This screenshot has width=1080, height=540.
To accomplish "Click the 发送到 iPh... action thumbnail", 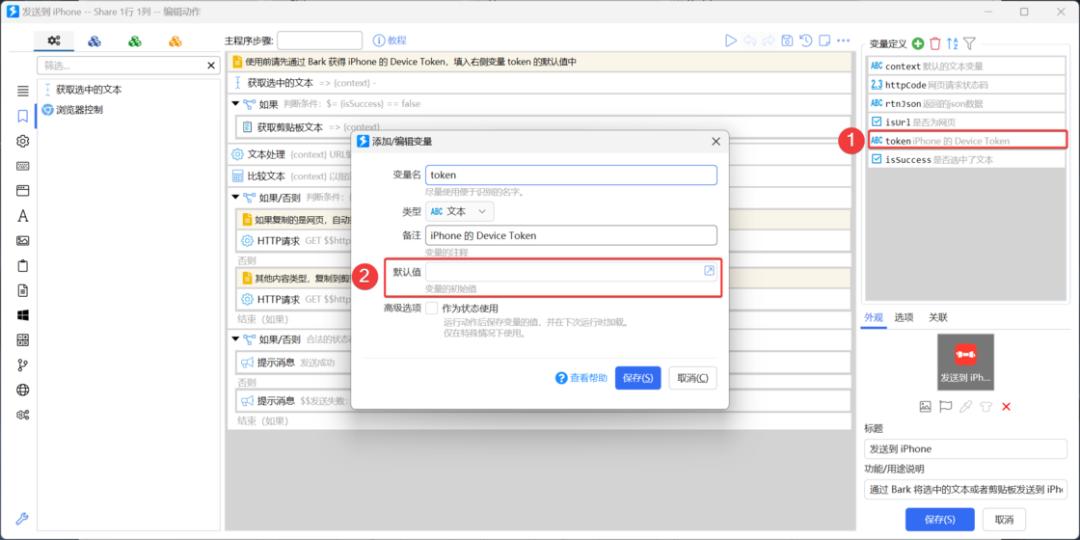I will click(x=965, y=362).
